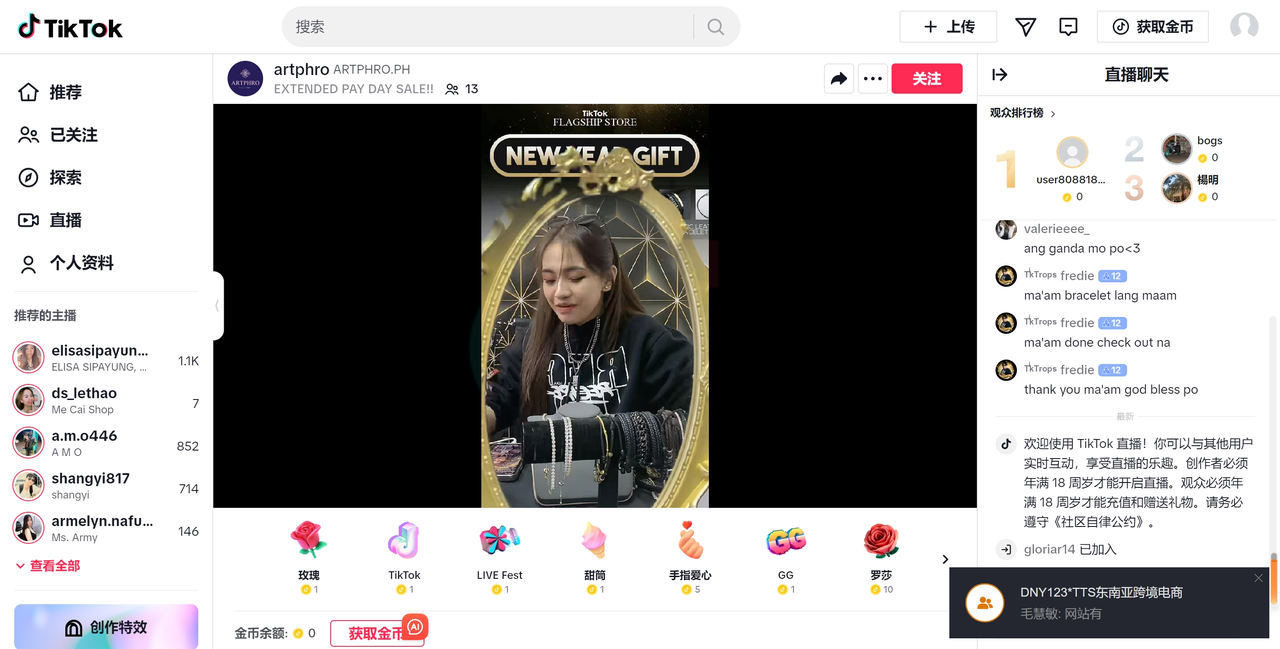This screenshot has height=649, width=1280.
Task: Follow the artphro streamer
Action: coord(926,79)
